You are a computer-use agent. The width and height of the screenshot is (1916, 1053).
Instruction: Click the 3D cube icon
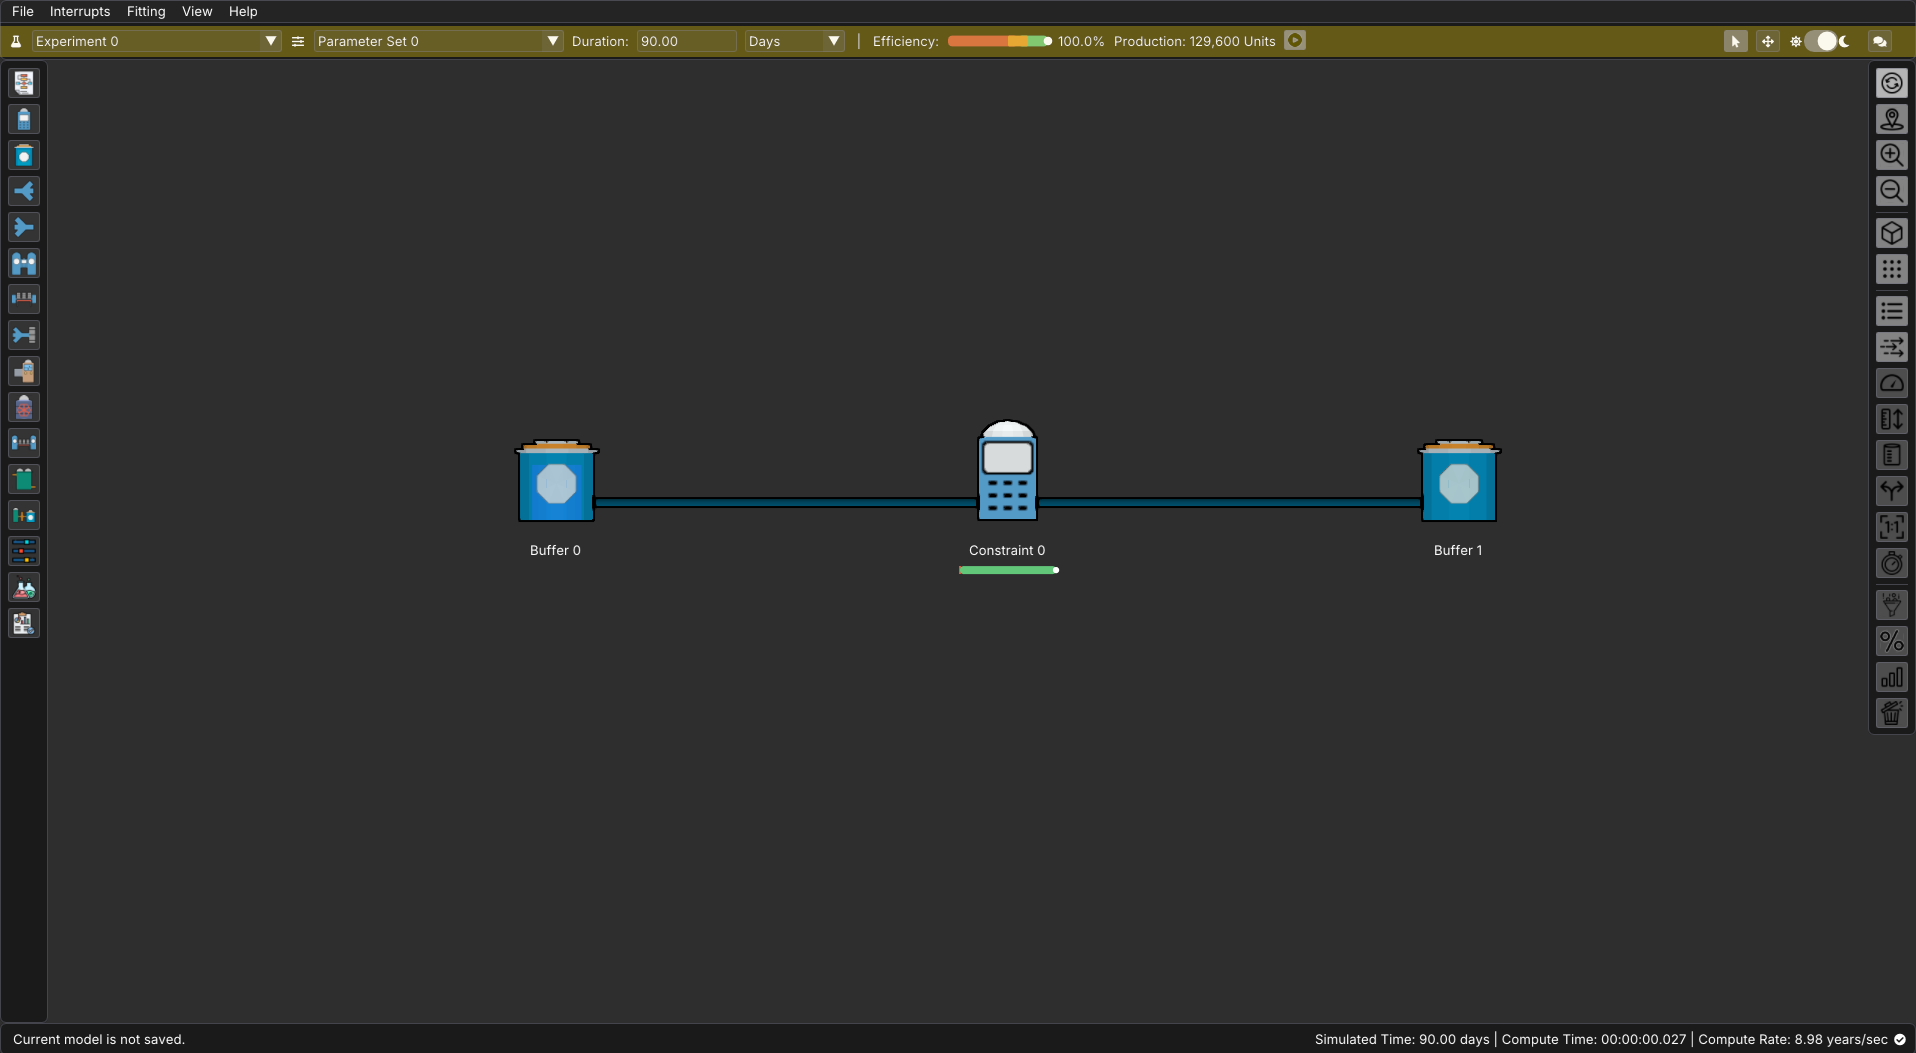(x=1891, y=233)
